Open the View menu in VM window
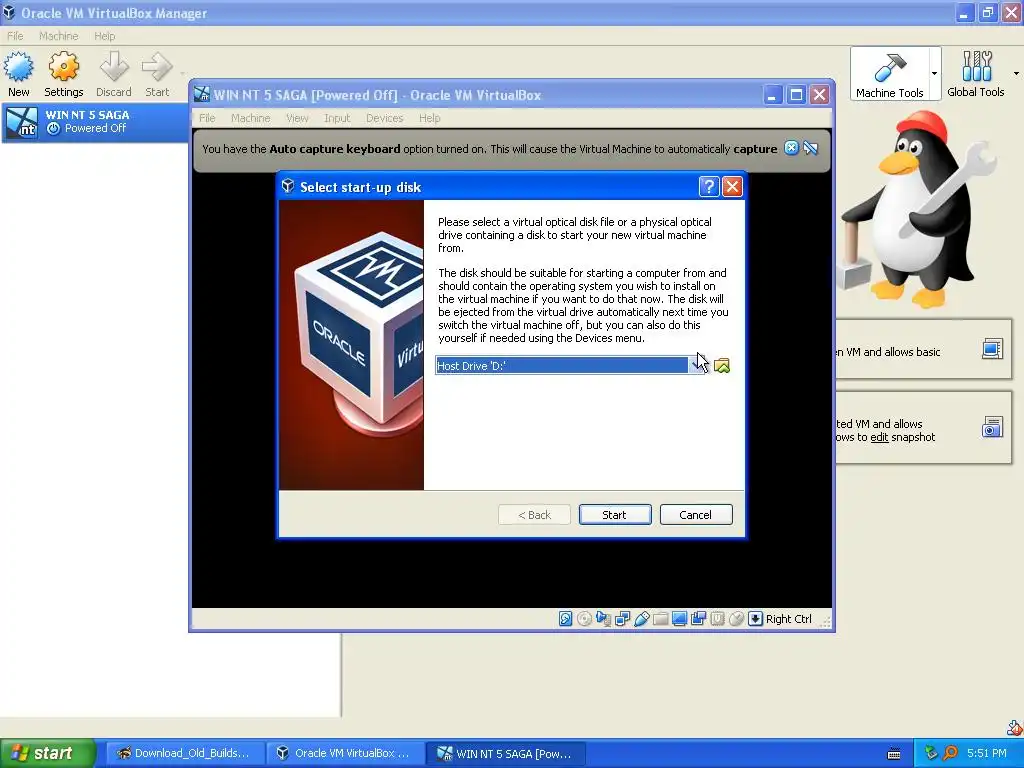 pyautogui.click(x=296, y=118)
